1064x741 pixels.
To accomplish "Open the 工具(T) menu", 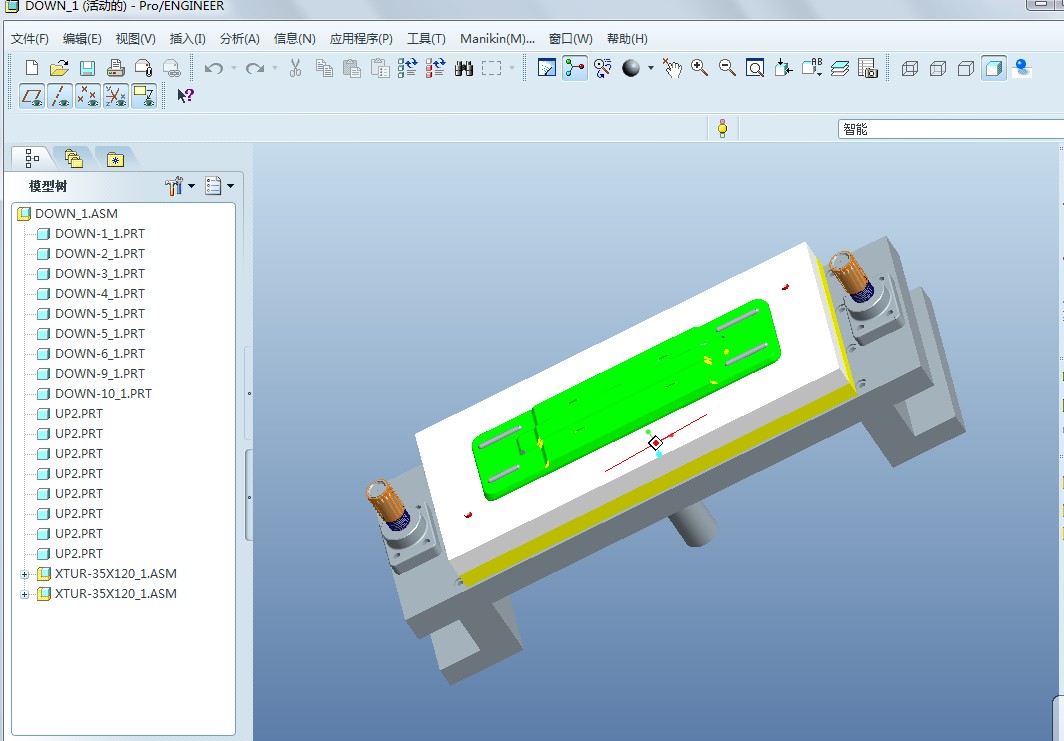I will pos(426,39).
